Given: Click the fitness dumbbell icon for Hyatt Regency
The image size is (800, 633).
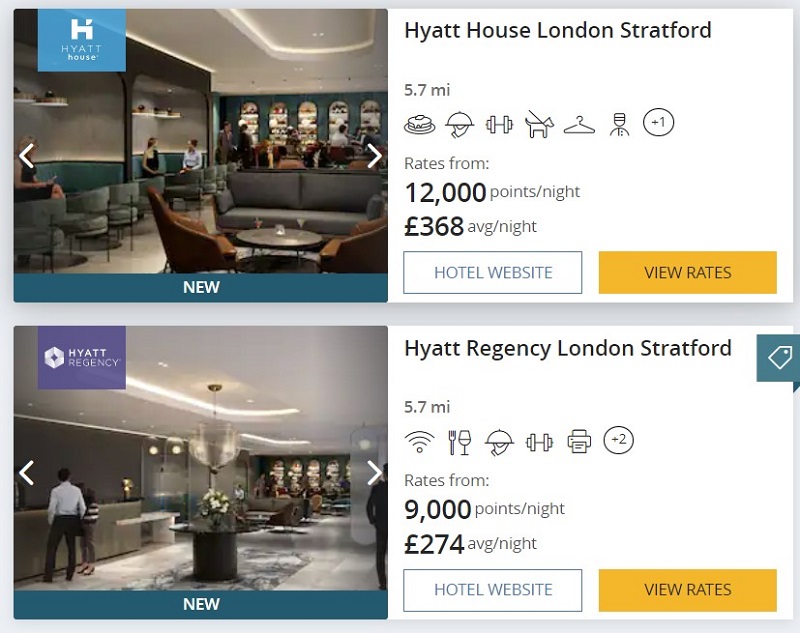Looking at the screenshot, I should [539, 441].
